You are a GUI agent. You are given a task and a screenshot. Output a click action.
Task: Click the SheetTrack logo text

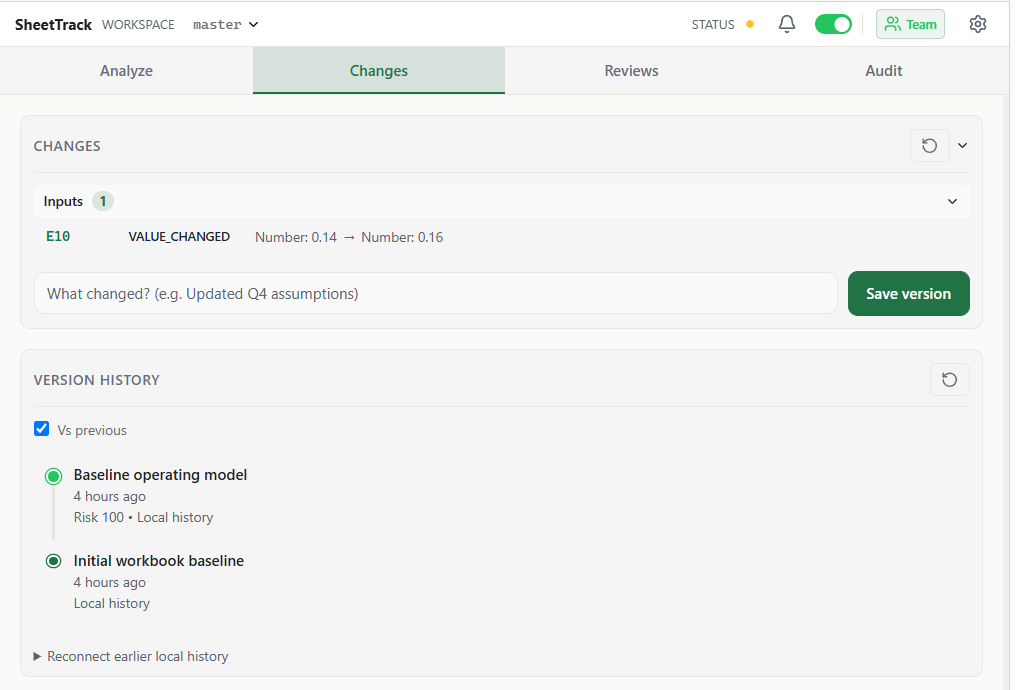tap(53, 25)
